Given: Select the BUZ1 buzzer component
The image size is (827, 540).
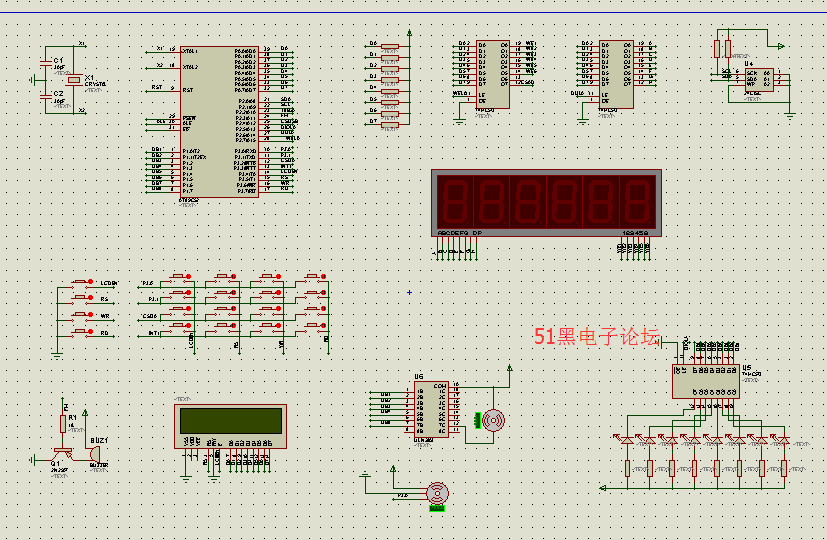Looking at the screenshot, I should click(94, 454).
